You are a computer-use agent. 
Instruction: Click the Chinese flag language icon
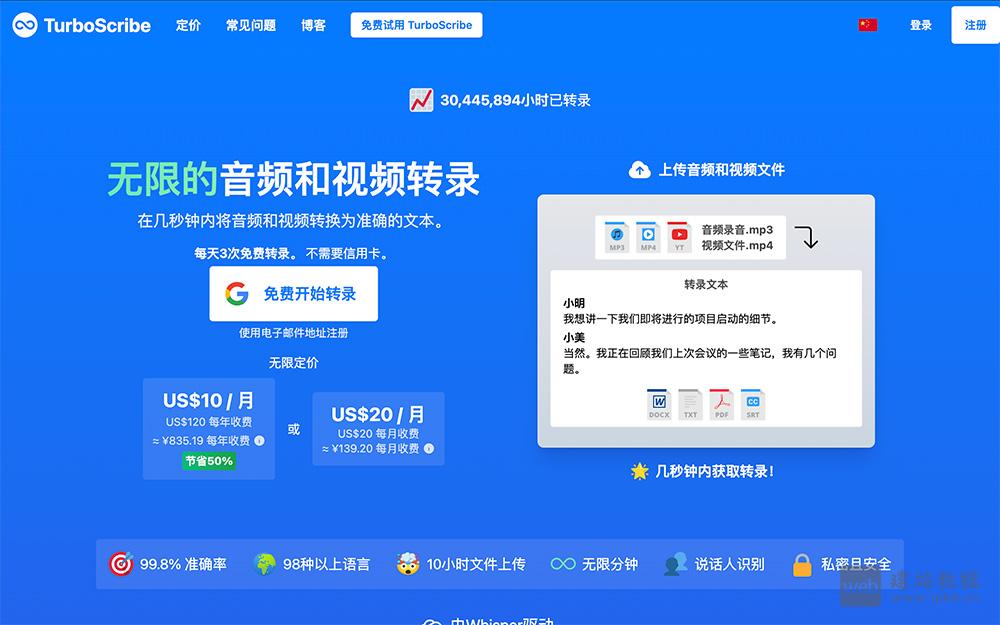tap(866, 25)
